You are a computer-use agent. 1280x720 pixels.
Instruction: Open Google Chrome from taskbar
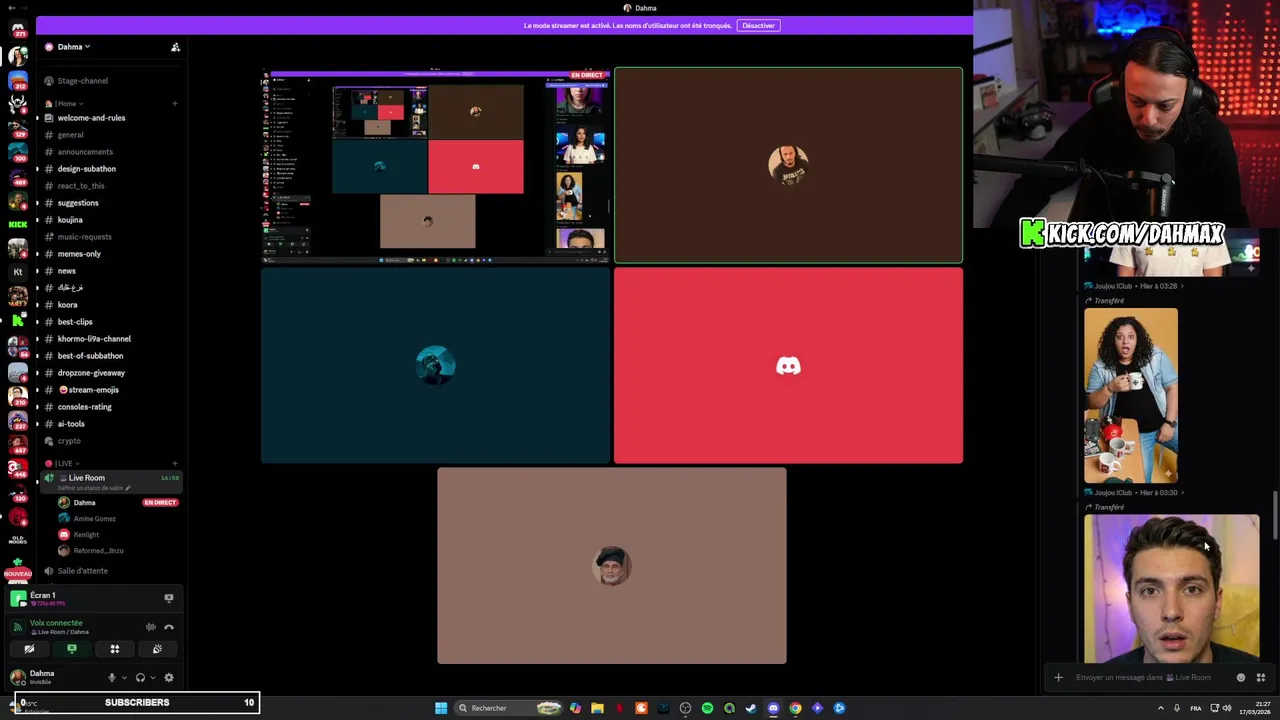(x=795, y=708)
